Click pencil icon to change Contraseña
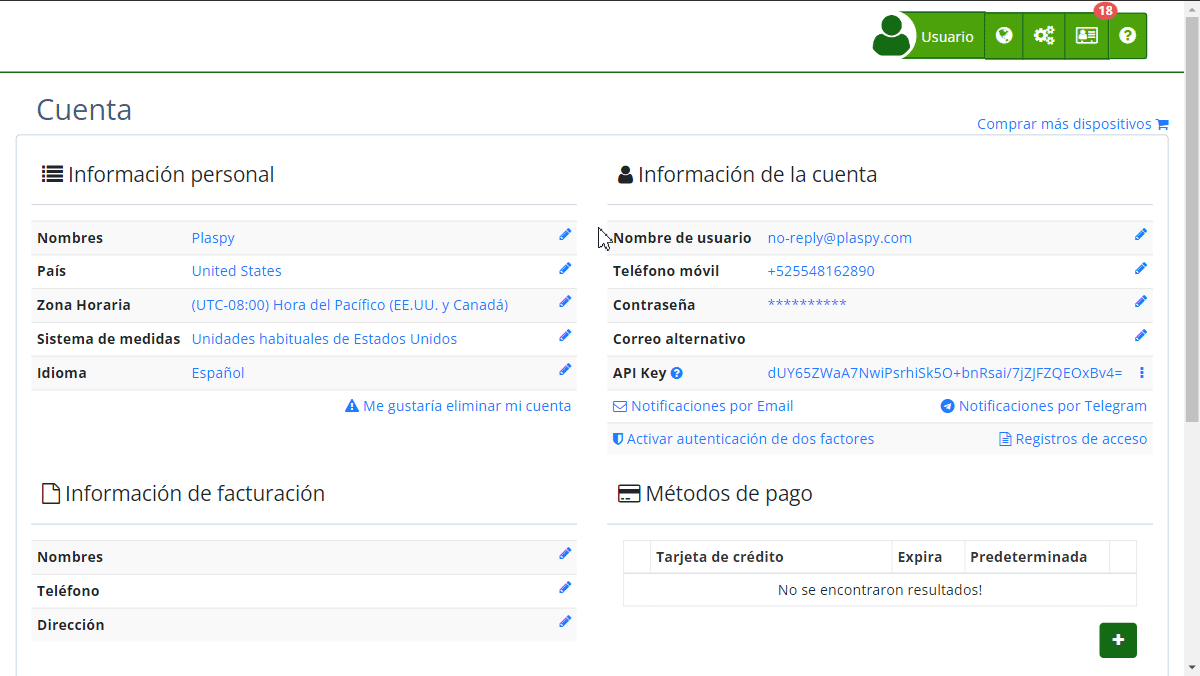This screenshot has width=1200, height=676. 1141,302
